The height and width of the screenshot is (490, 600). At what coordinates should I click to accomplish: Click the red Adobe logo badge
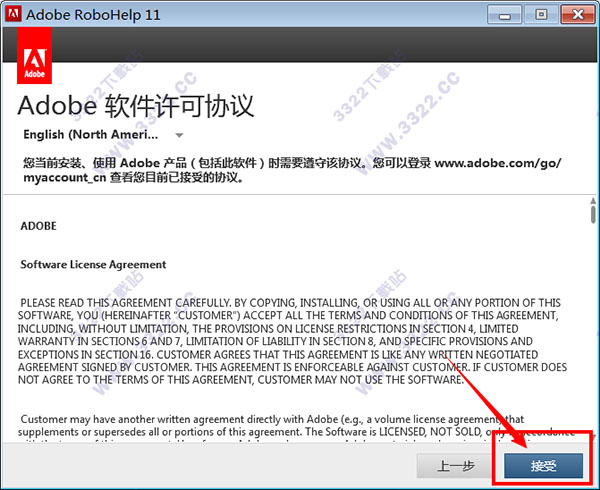[x=34, y=55]
